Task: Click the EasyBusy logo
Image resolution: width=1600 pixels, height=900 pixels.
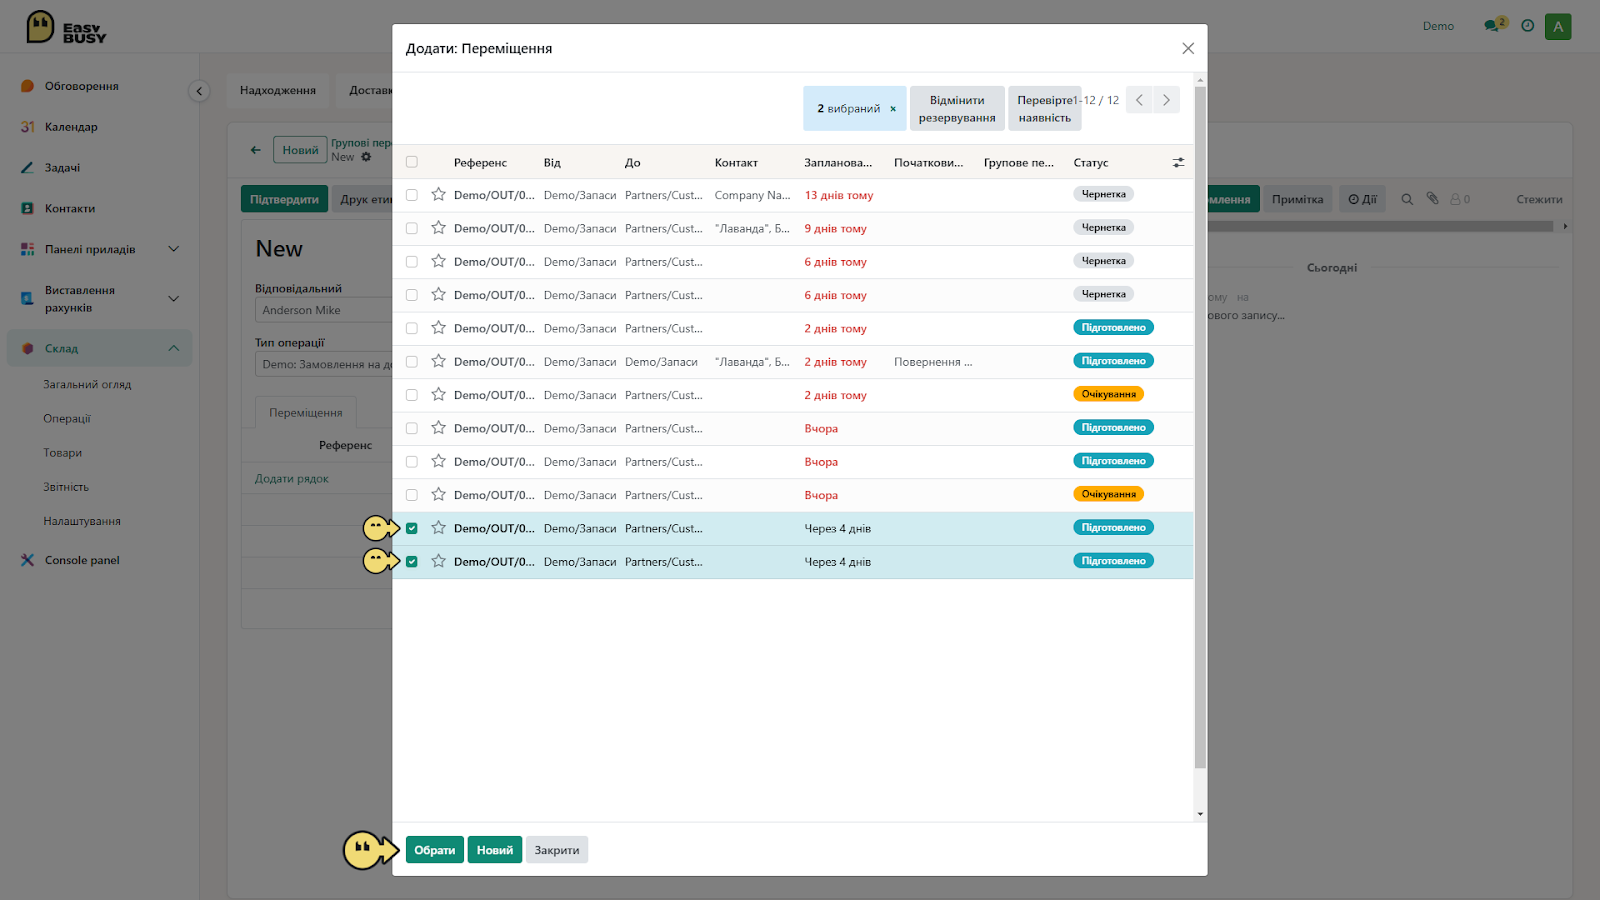Action: (66, 27)
